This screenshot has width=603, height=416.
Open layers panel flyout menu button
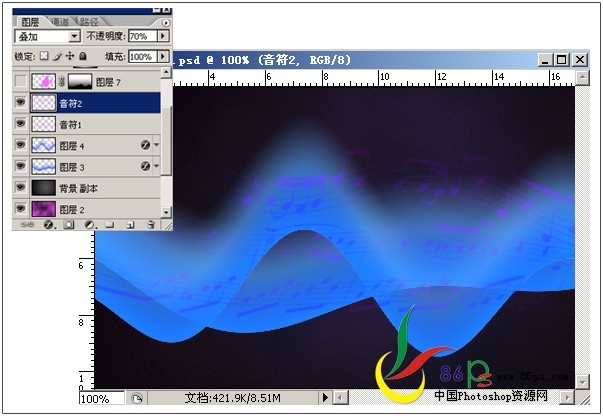tap(166, 23)
